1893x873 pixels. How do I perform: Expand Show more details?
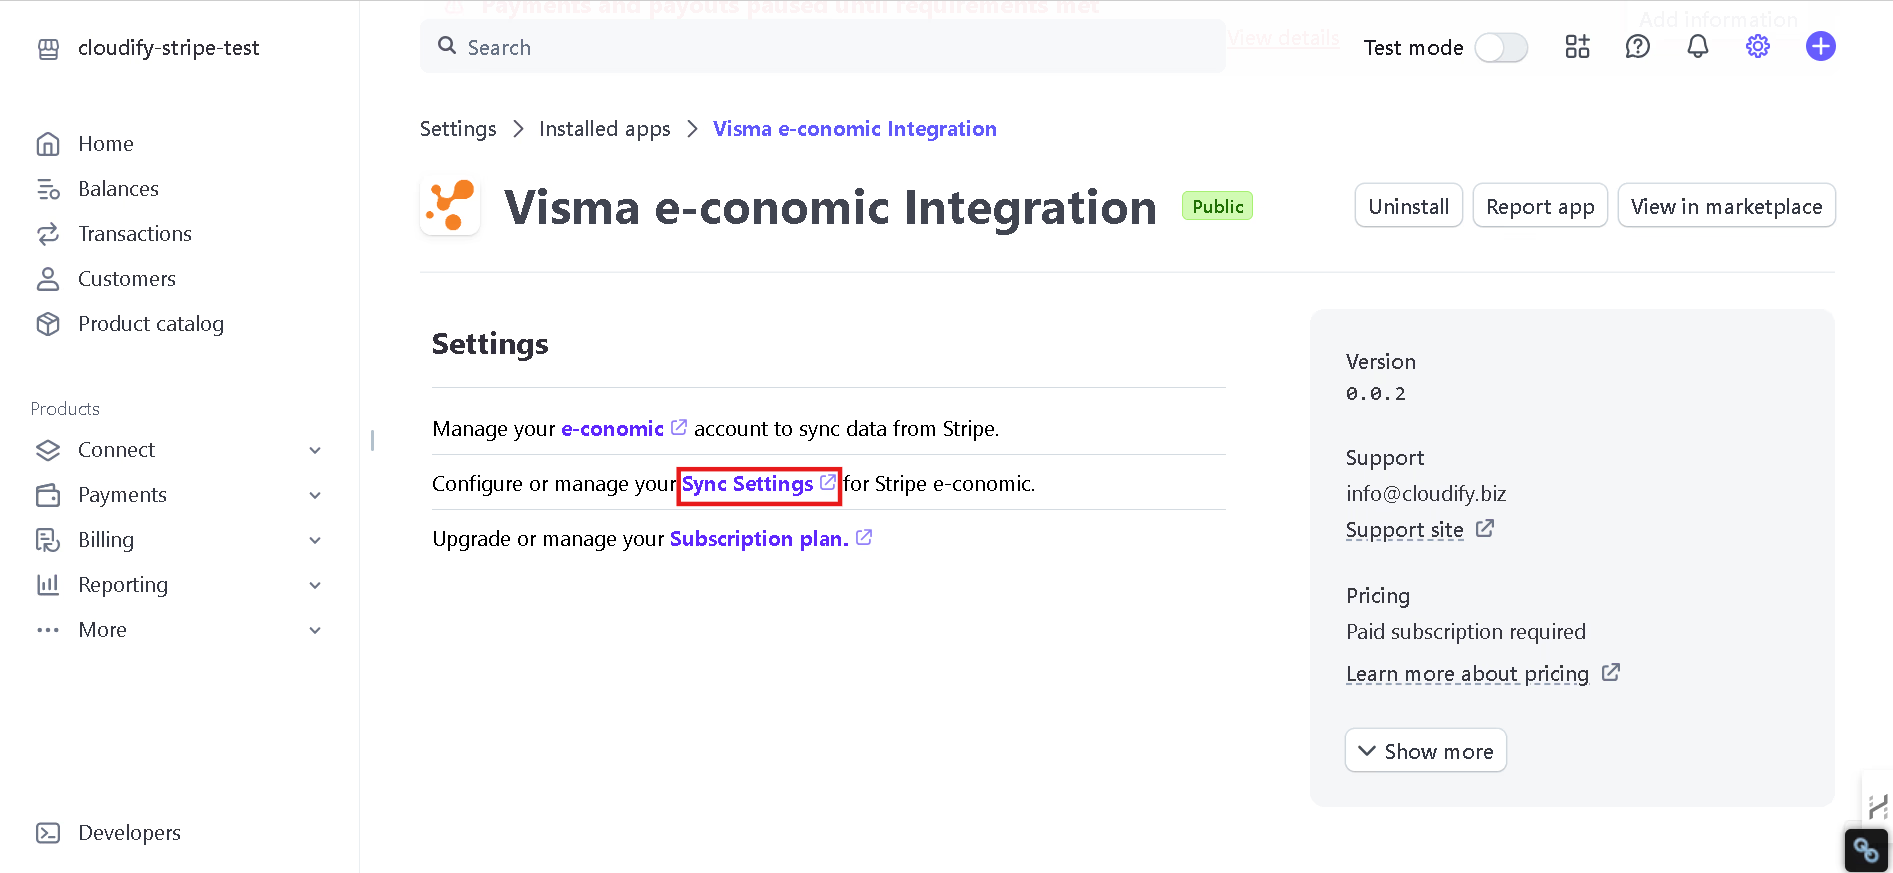coord(1425,751)
